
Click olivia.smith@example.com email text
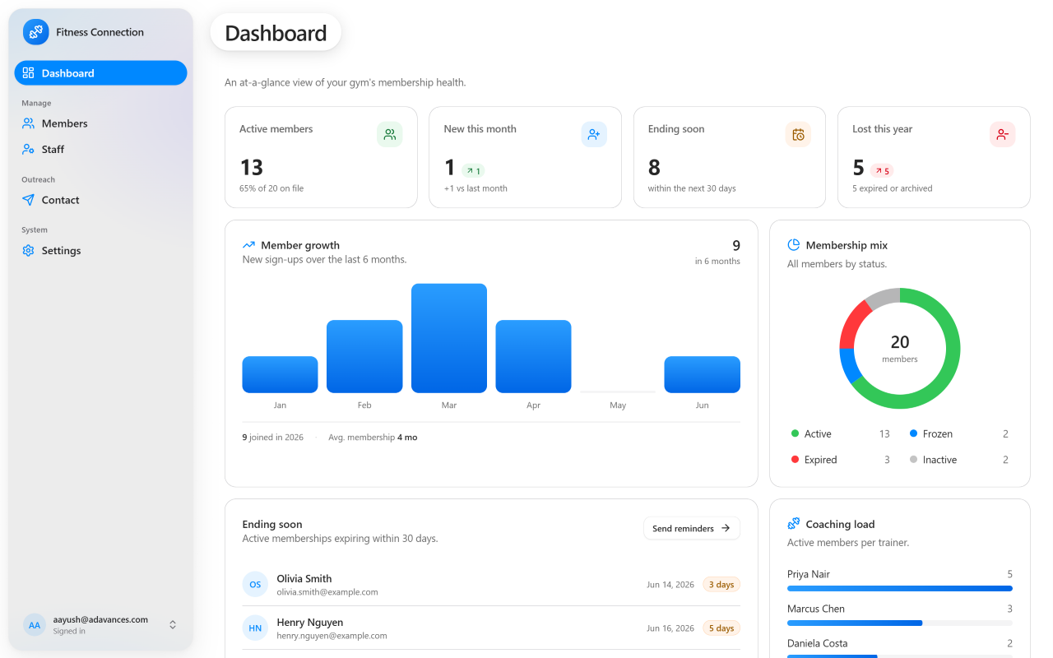point(327,592)
